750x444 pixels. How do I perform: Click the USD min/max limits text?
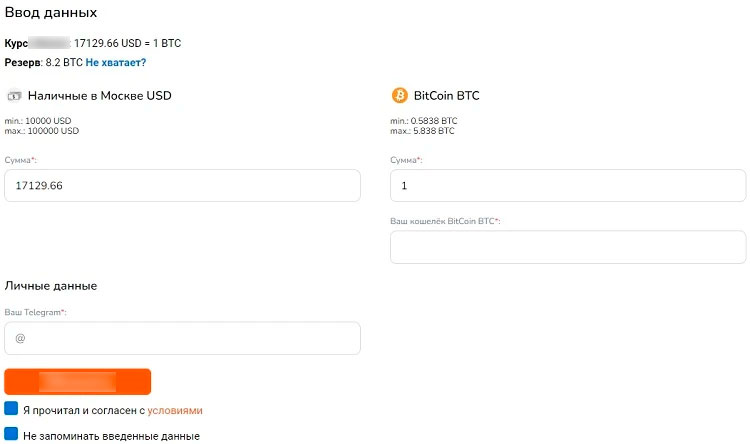41,126
